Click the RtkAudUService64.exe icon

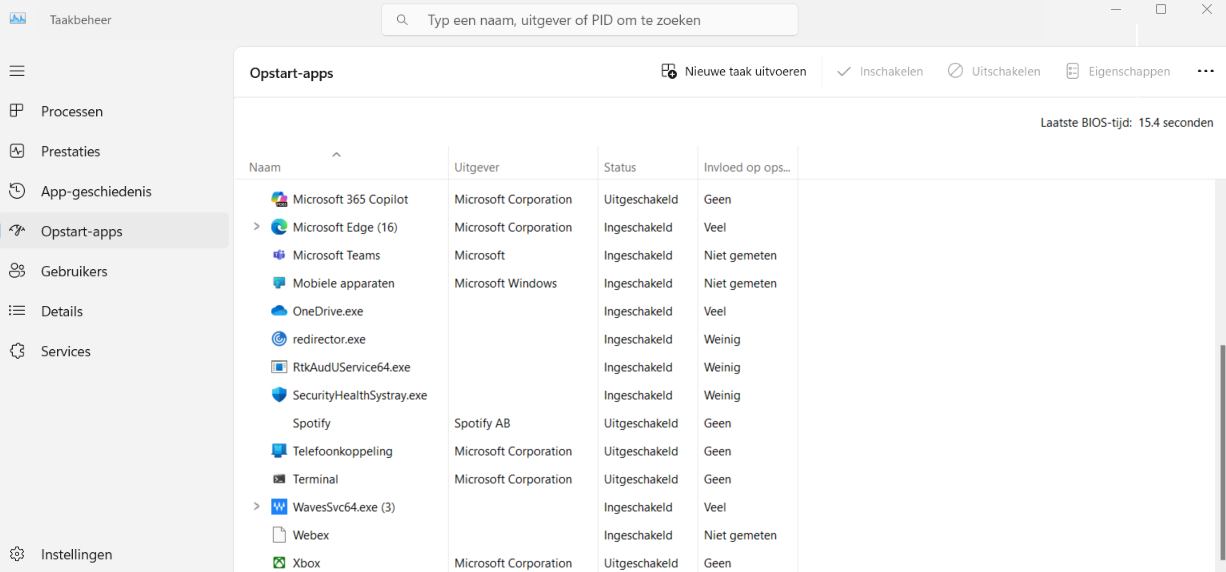pyautogui.click(x=279, y=367)
